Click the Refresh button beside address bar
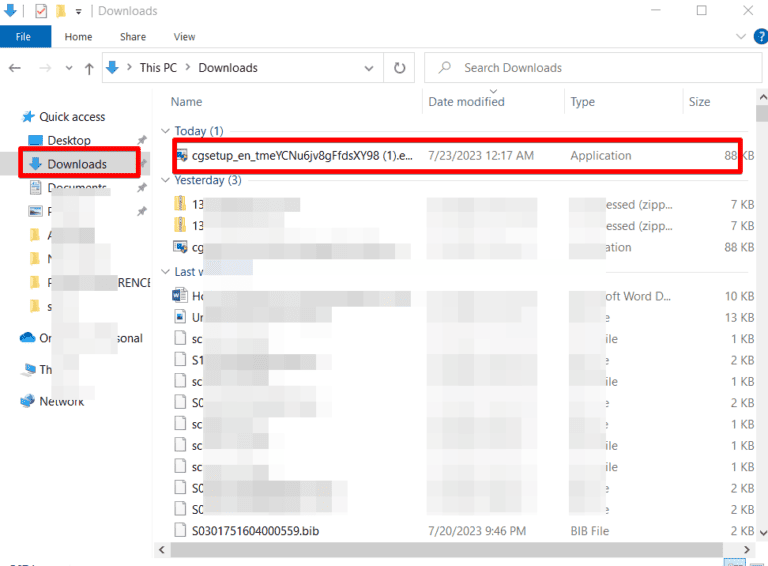This screenshot has height=566, width=768. 399,68
